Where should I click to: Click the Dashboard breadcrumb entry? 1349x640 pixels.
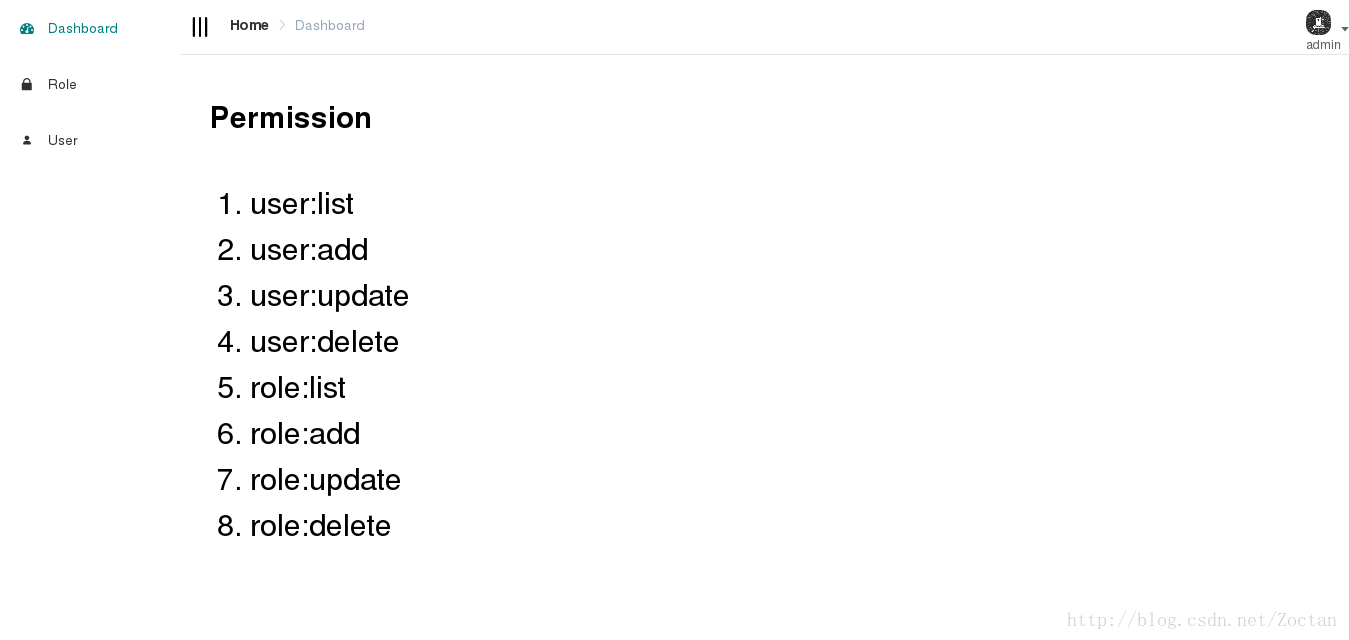pyautogui.click(x=330, y=25)
